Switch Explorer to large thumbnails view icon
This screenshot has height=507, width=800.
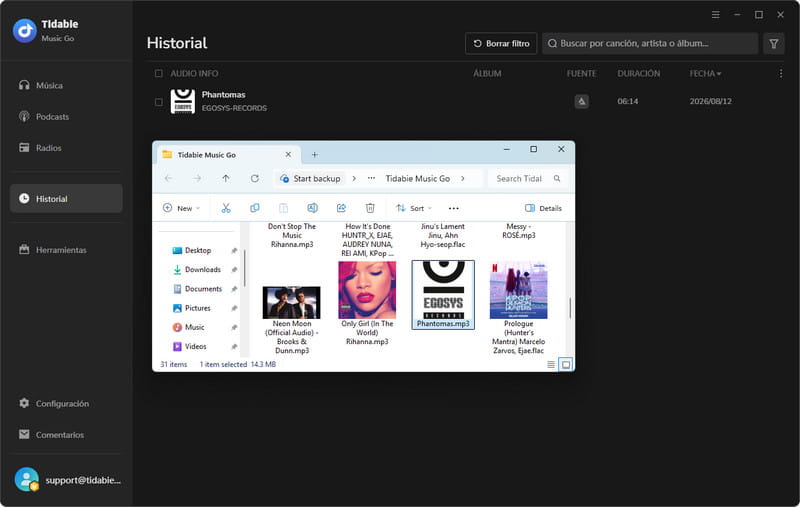tap(565, 364)
